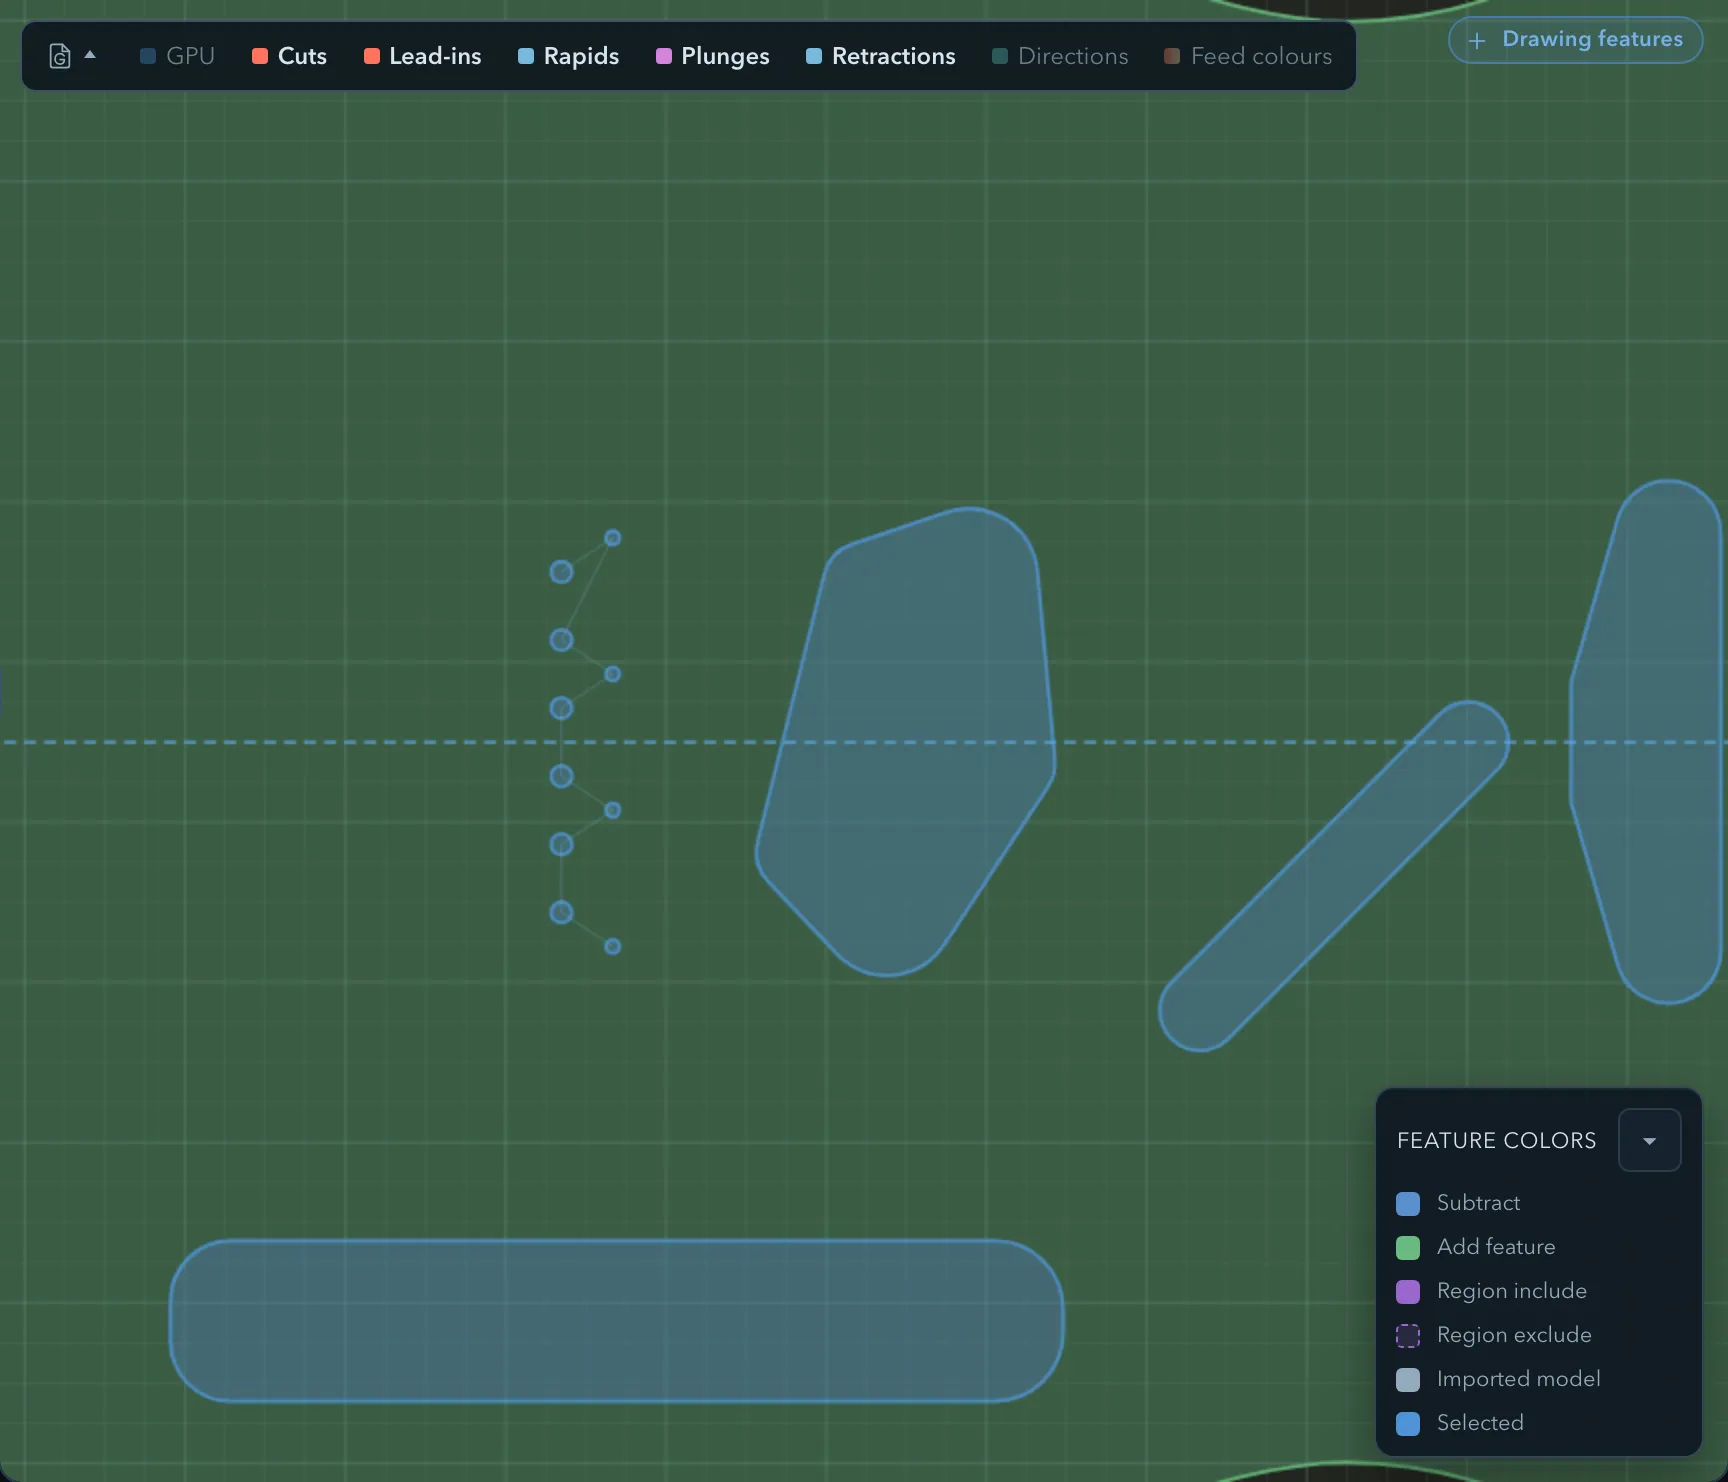This screenshot has width=1728, height=1482.
Task: Click the Imported model swatch
Action: [x=1407, y=1379]
